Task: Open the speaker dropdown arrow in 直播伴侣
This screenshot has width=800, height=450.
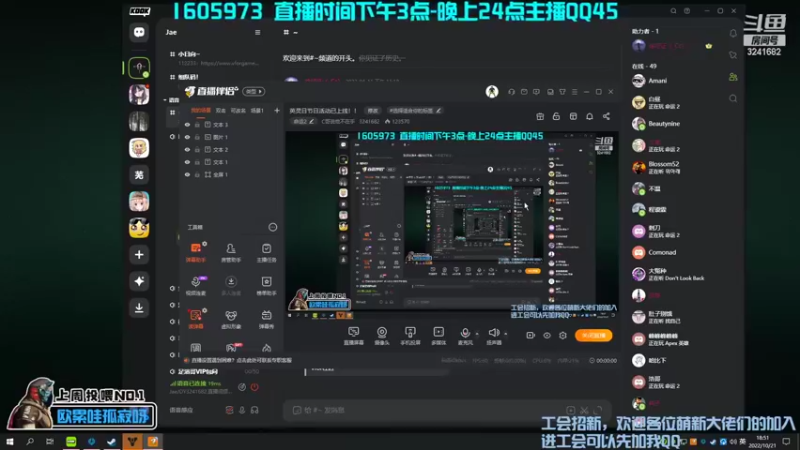Action: 506,334
